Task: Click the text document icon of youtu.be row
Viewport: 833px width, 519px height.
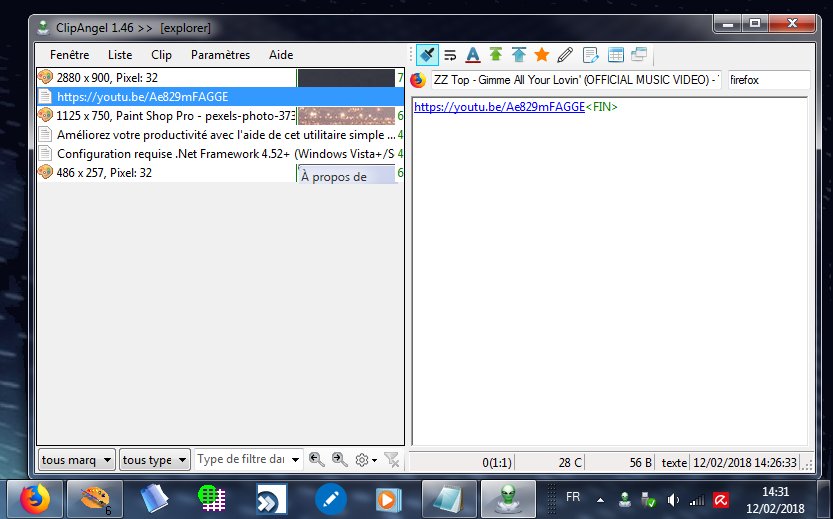Action: (46, 97)
